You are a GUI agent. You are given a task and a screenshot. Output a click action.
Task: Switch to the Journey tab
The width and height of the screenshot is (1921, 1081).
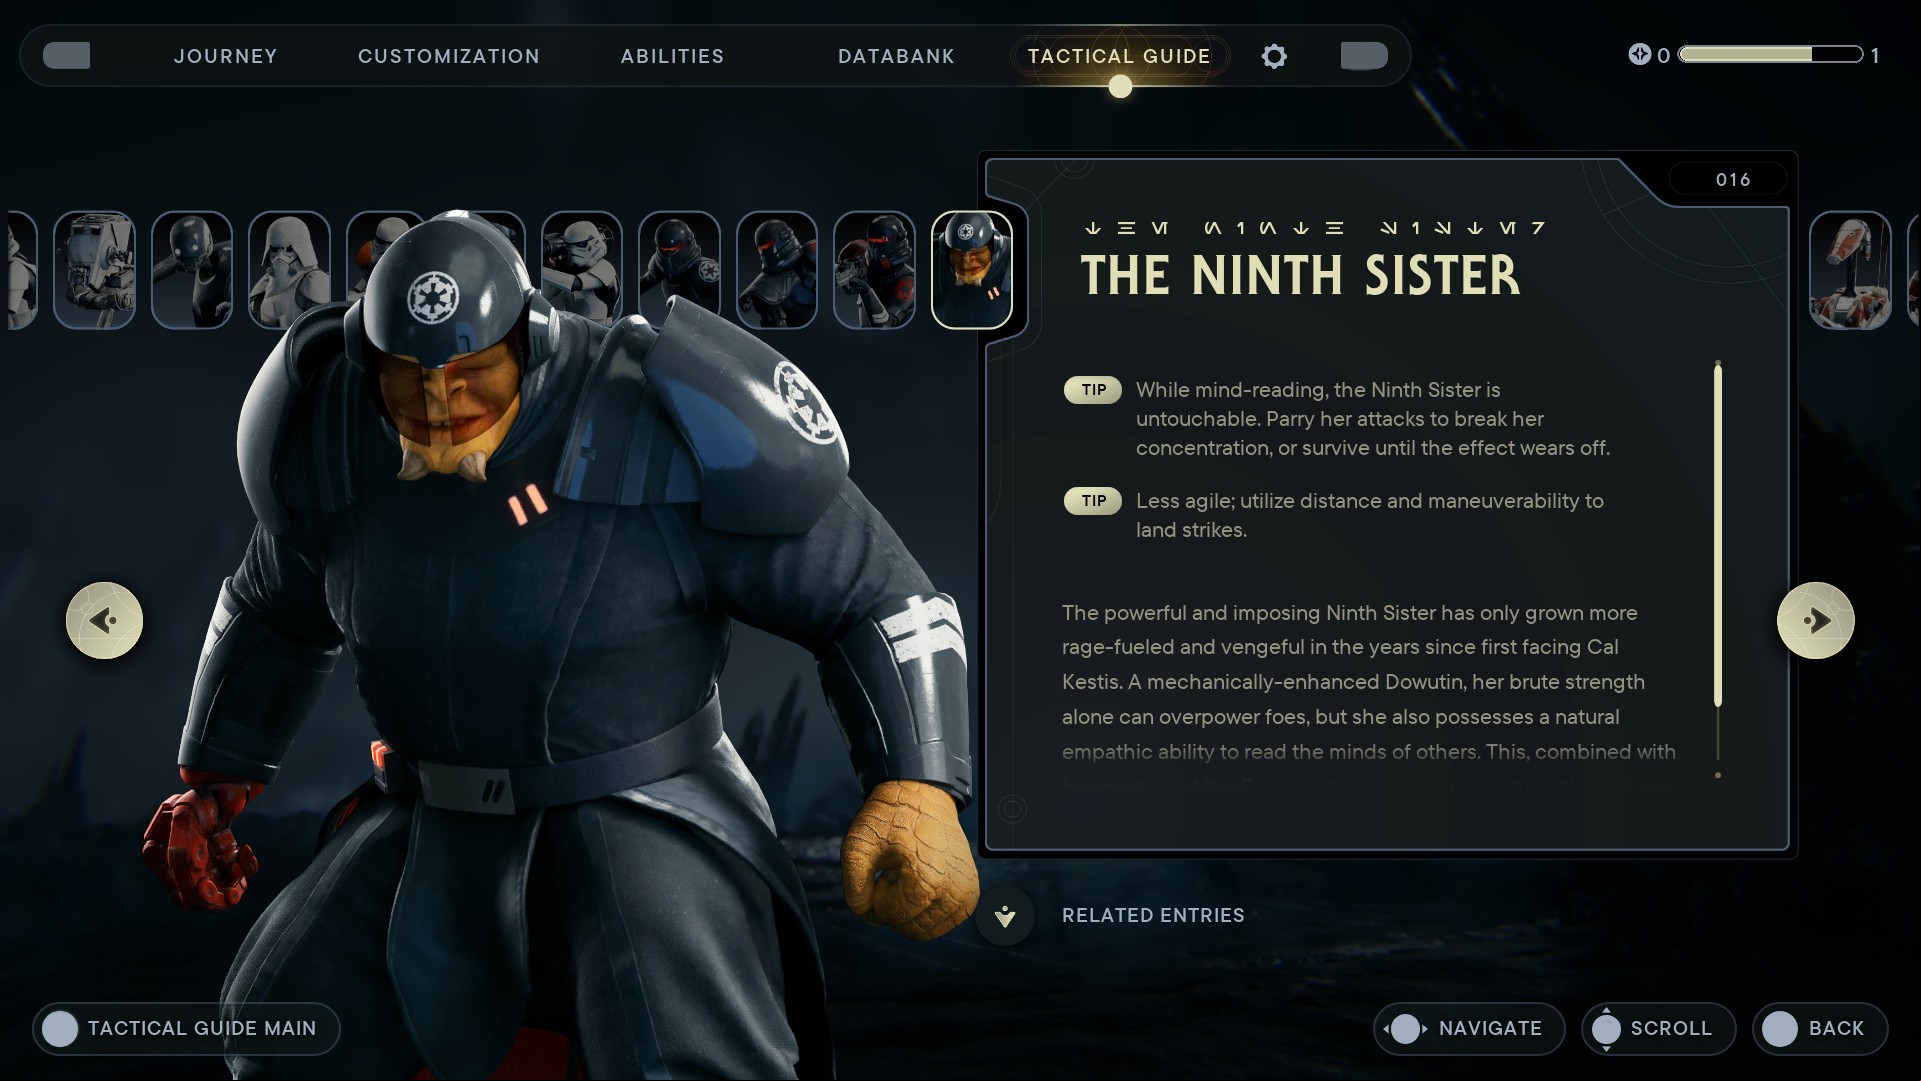point(226,56)
